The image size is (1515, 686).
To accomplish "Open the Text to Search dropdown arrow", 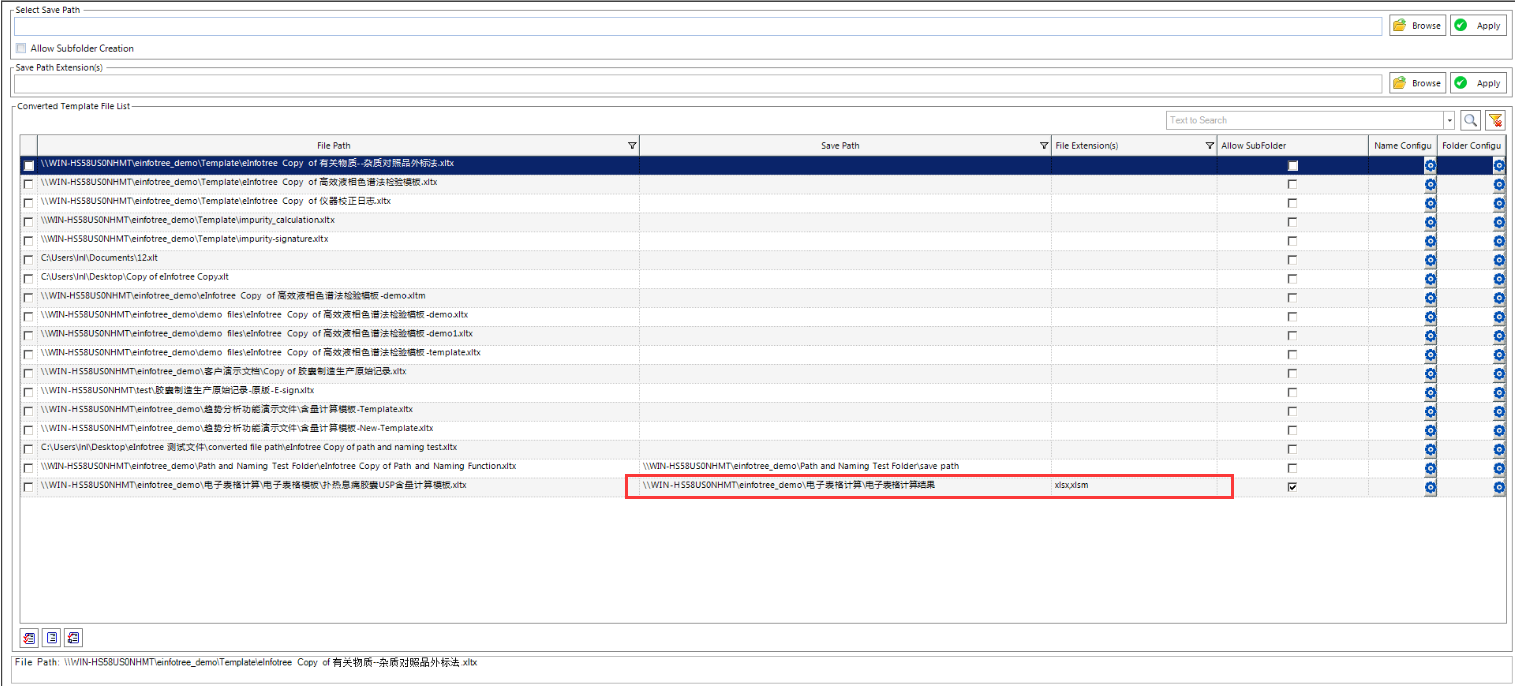I will point(1449,120).
